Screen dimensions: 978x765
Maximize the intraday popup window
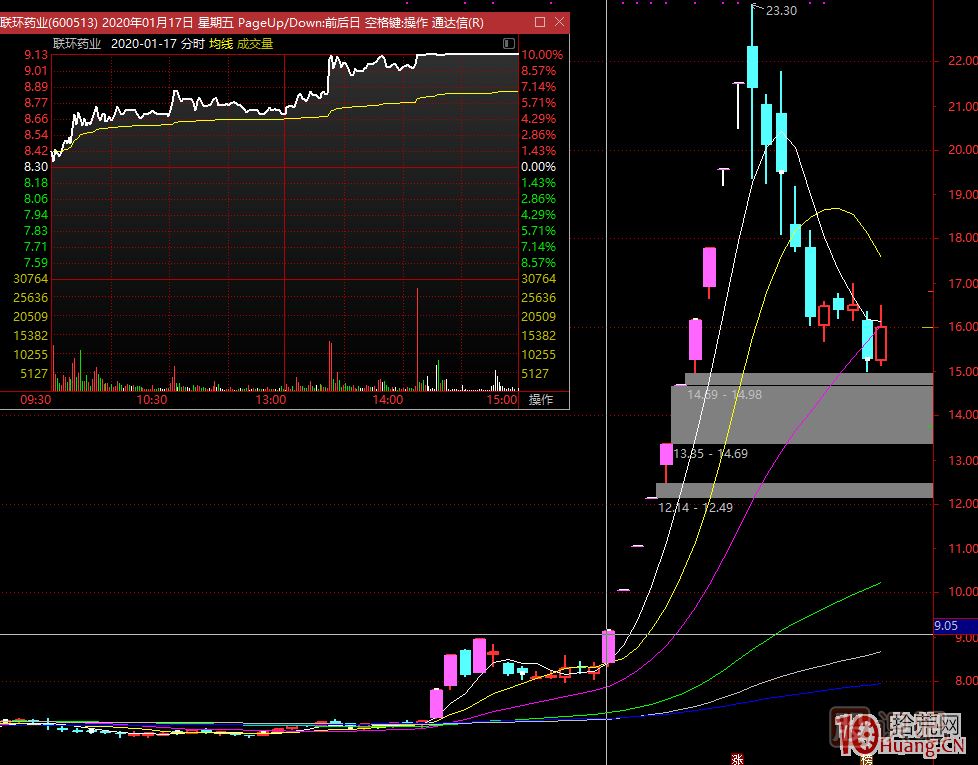[540, 22]
